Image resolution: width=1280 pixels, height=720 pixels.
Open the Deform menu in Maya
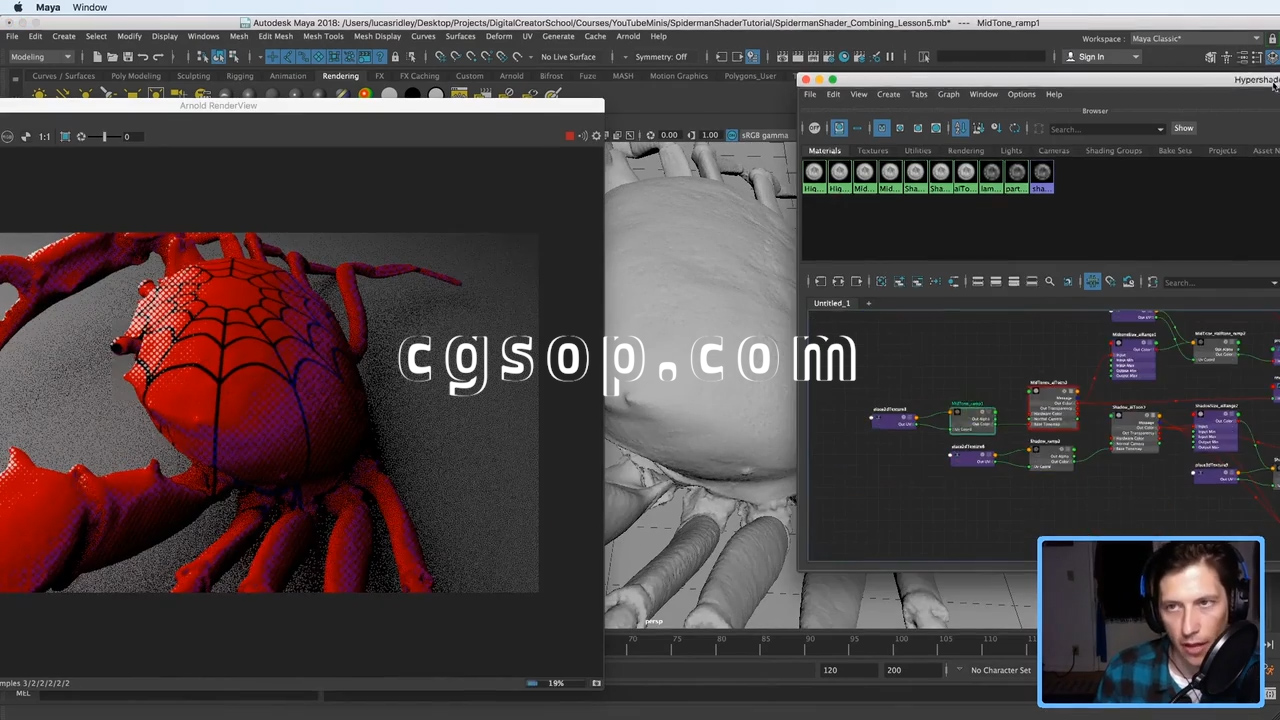(x=498, y=36)
